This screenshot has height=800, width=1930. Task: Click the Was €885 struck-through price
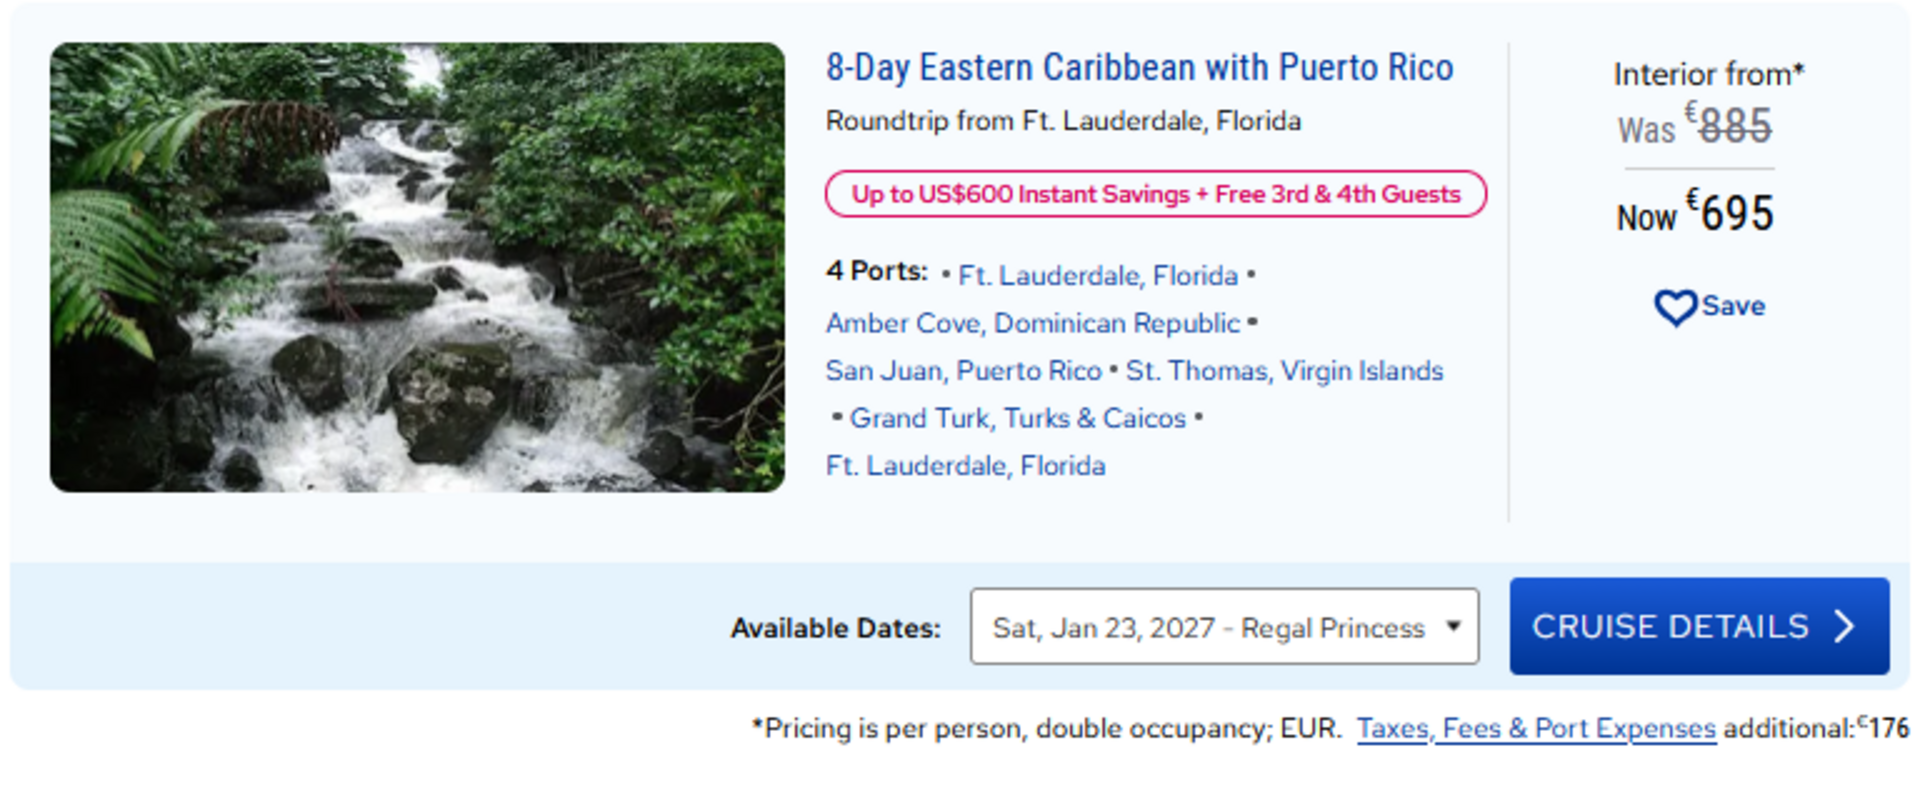coord(1695,126)
